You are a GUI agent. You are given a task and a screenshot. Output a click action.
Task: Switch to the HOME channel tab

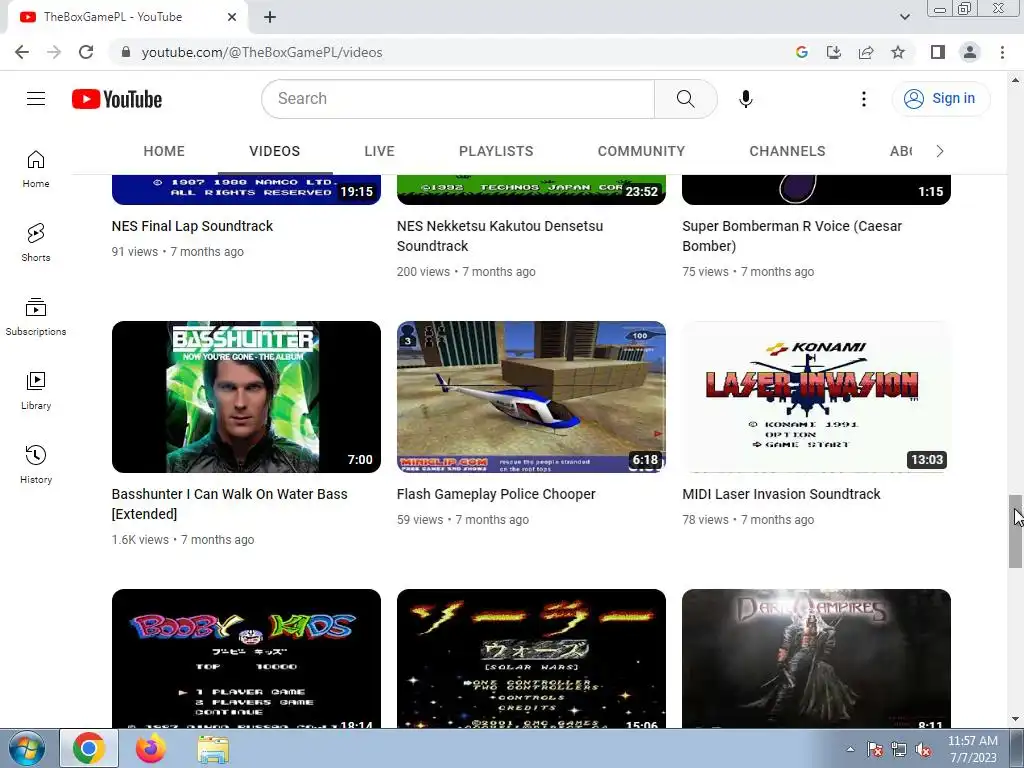pos(164,152)
